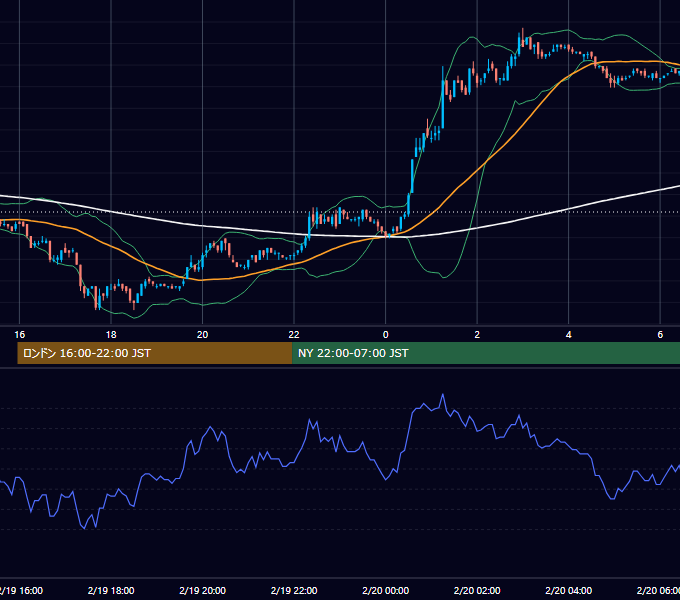Click the highest peak of the blue oscillator line
Image resolution: width=680 pixels, height=600 pixels.
click(443, 395)
